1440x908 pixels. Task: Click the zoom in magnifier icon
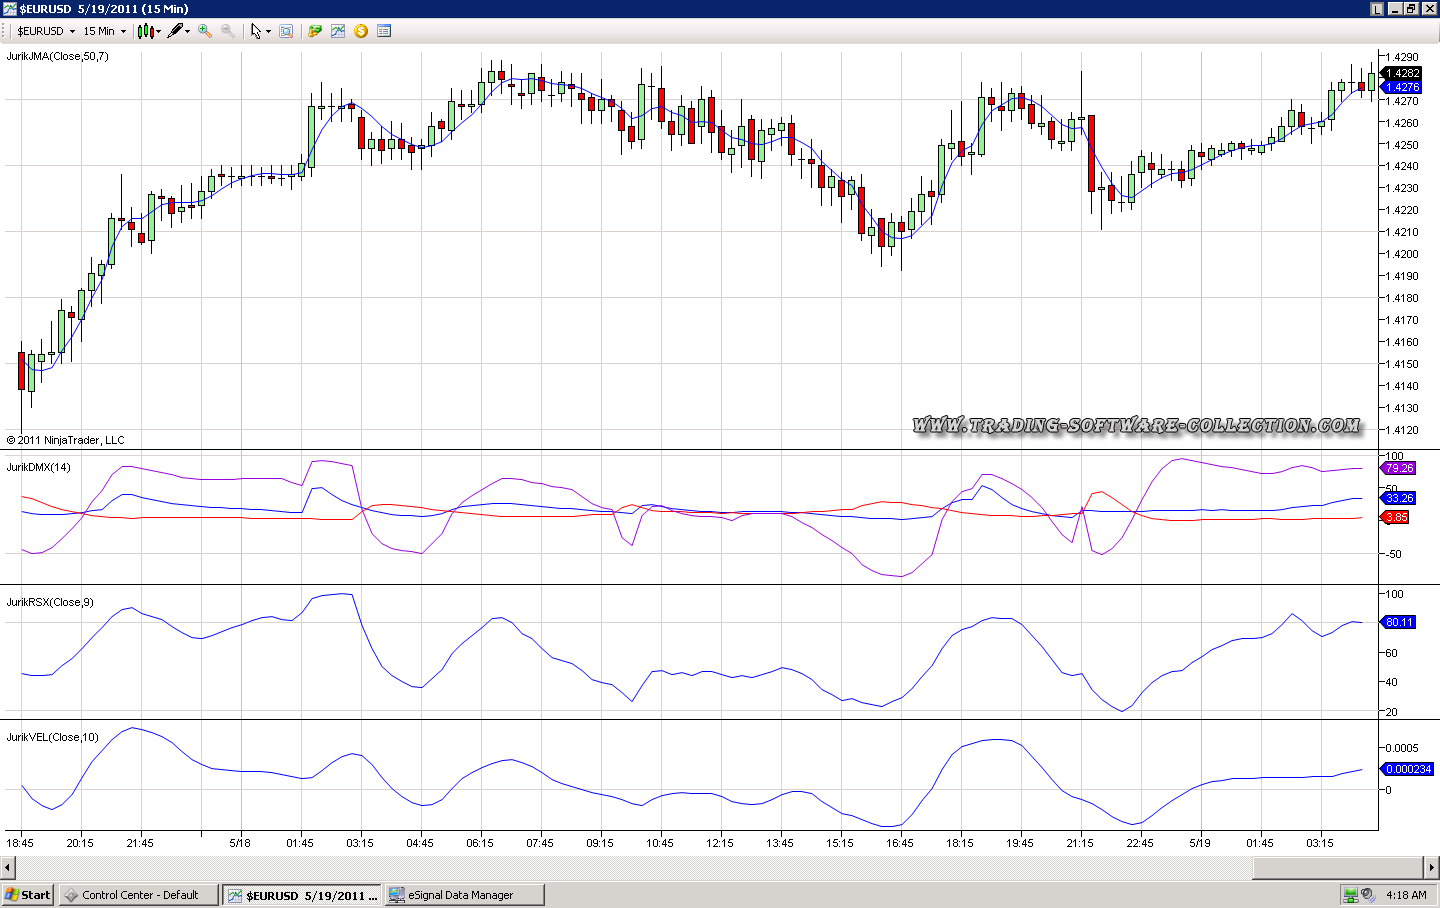205,31
